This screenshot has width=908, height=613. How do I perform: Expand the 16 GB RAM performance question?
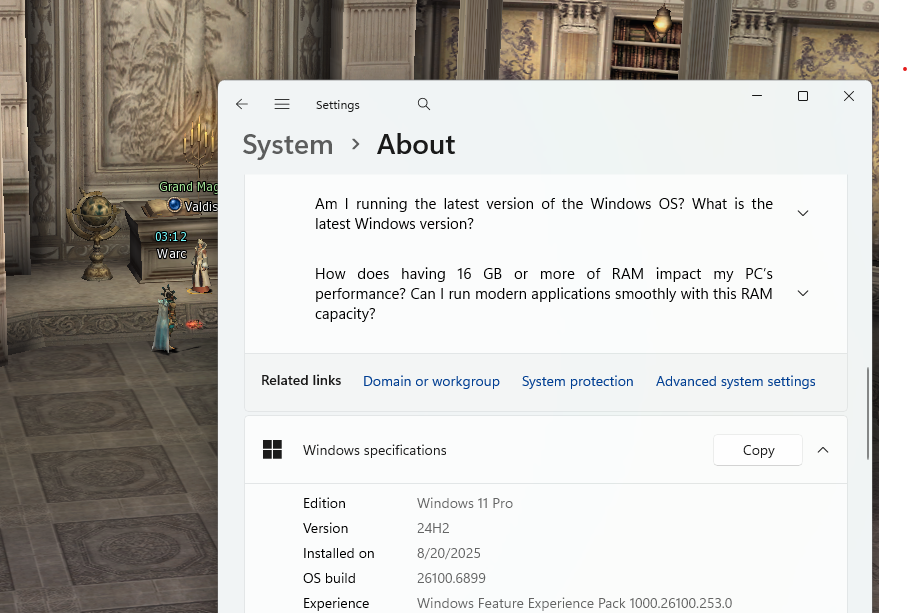[802, 293]
